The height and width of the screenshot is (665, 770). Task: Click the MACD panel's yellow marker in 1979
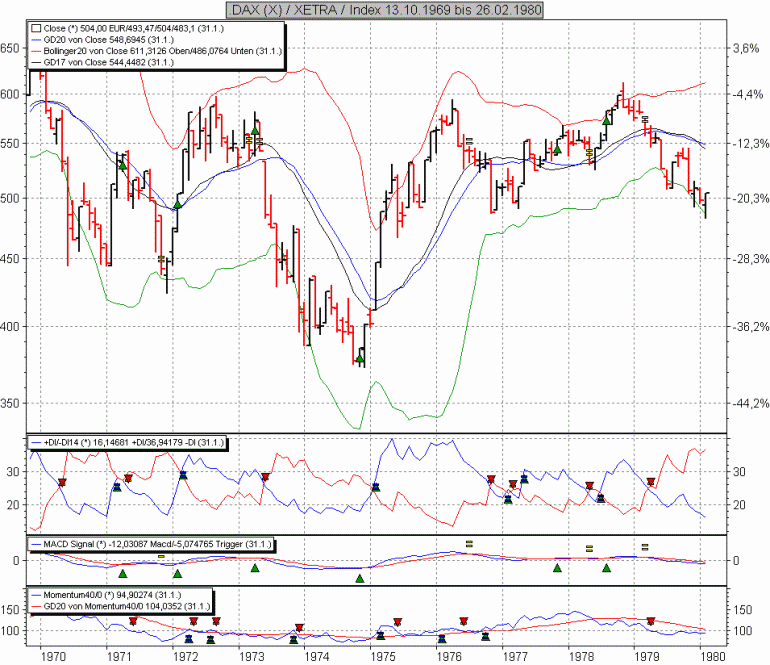[x=645, y=547]
